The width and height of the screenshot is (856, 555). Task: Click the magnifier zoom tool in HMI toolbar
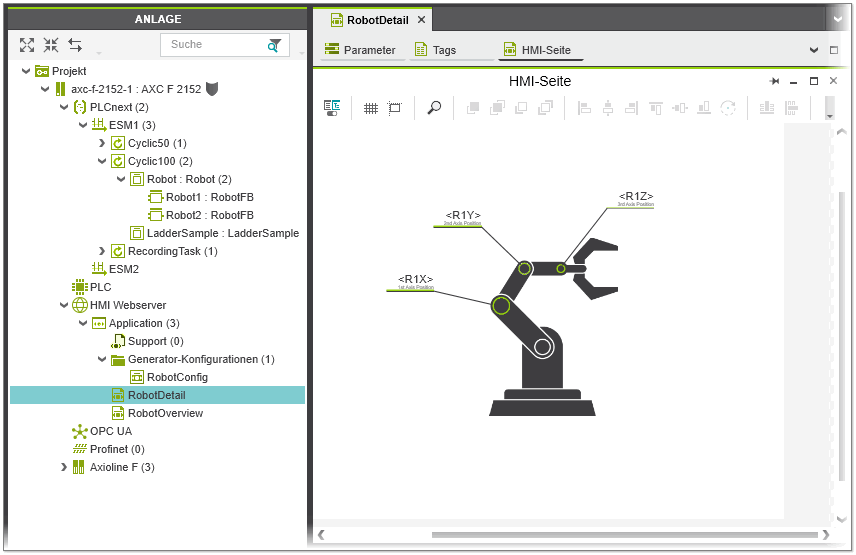434,108
